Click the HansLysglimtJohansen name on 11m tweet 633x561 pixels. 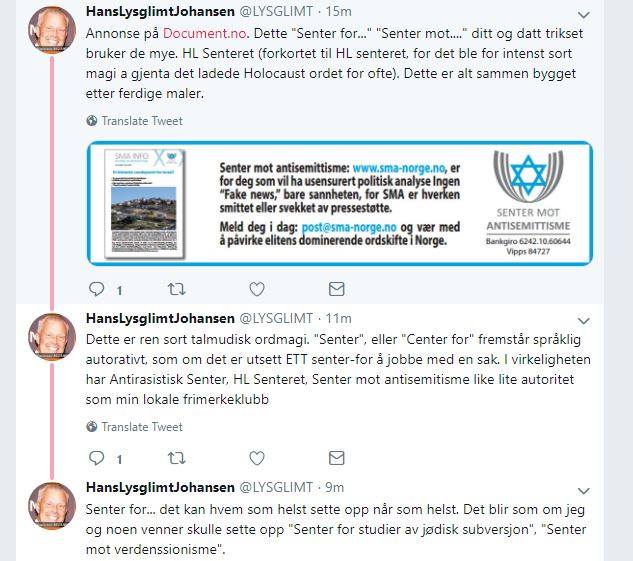point(160,318)
